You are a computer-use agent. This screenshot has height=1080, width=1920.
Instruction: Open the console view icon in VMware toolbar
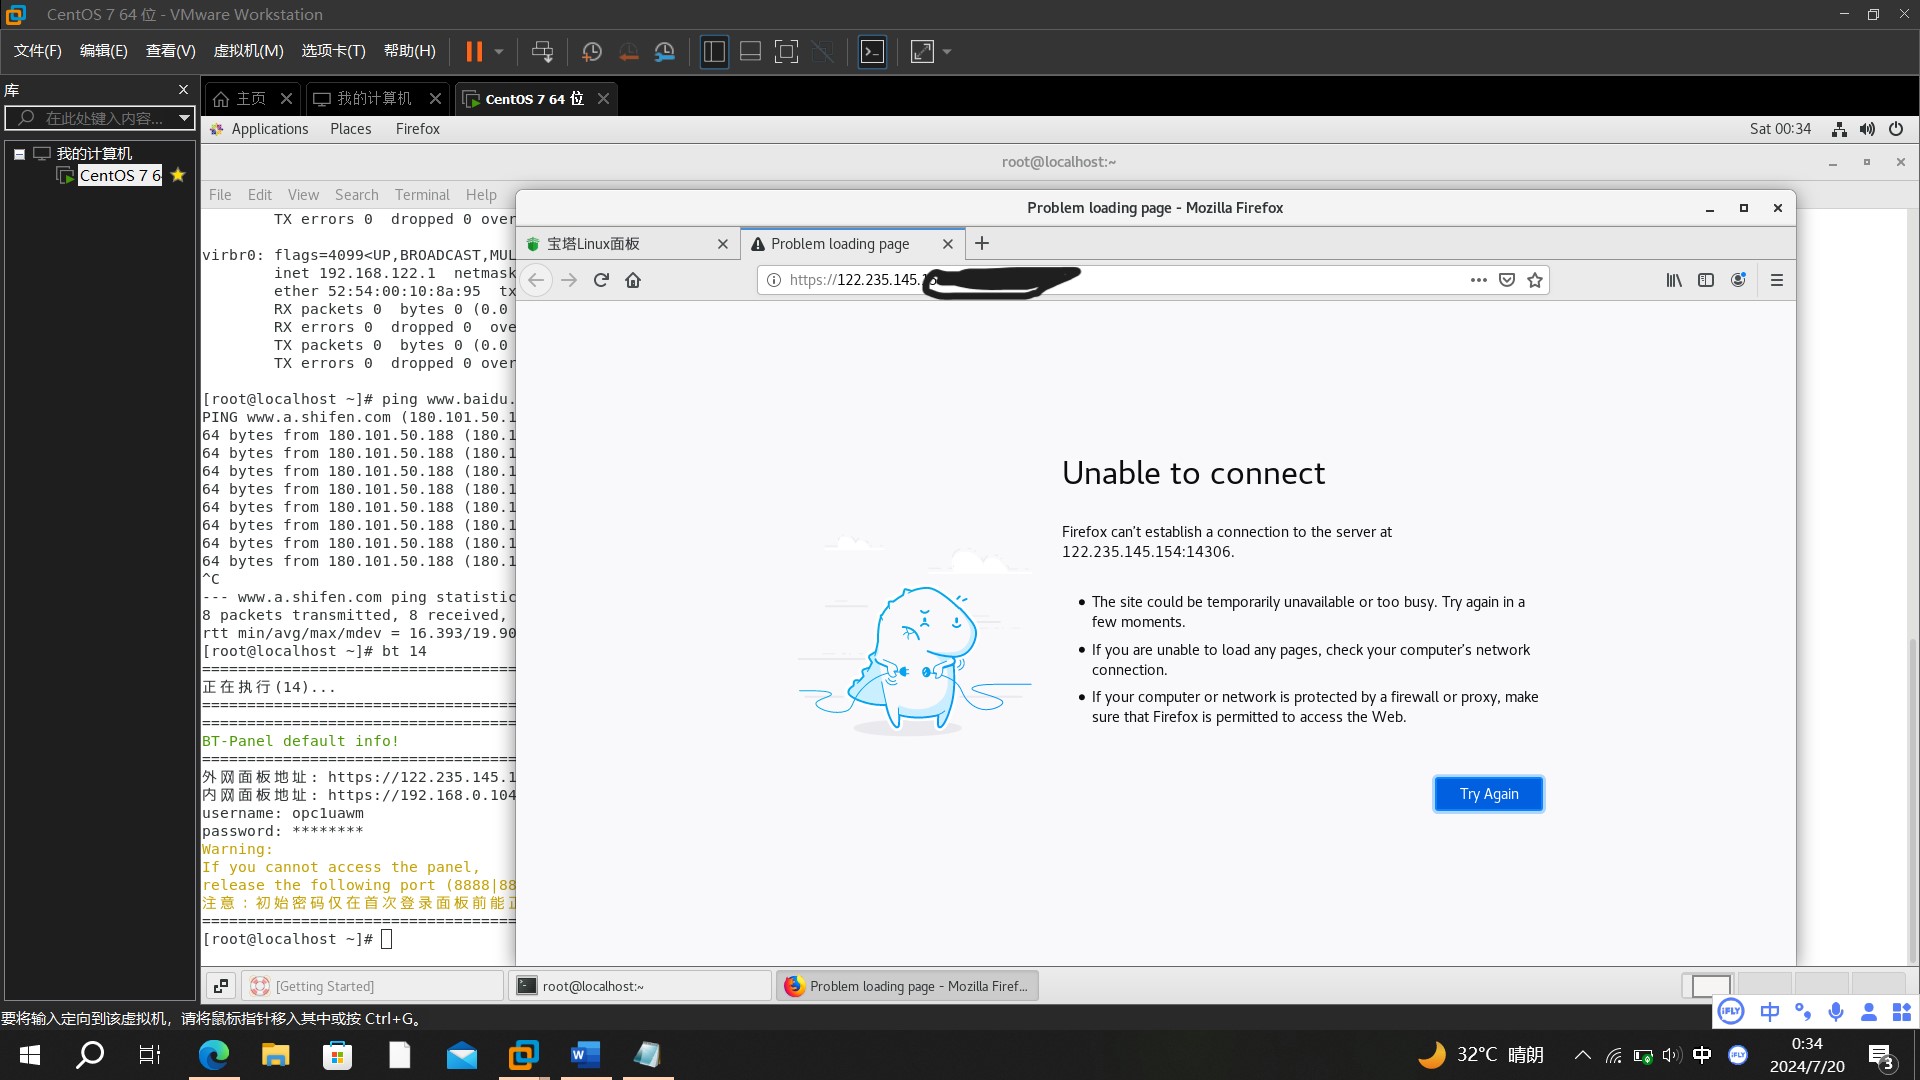coord(872,51)
